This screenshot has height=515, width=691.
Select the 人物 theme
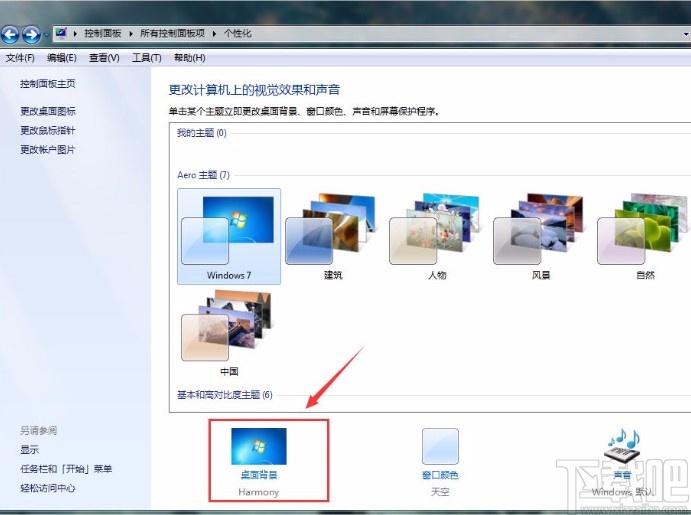click(x=437, y=237)
